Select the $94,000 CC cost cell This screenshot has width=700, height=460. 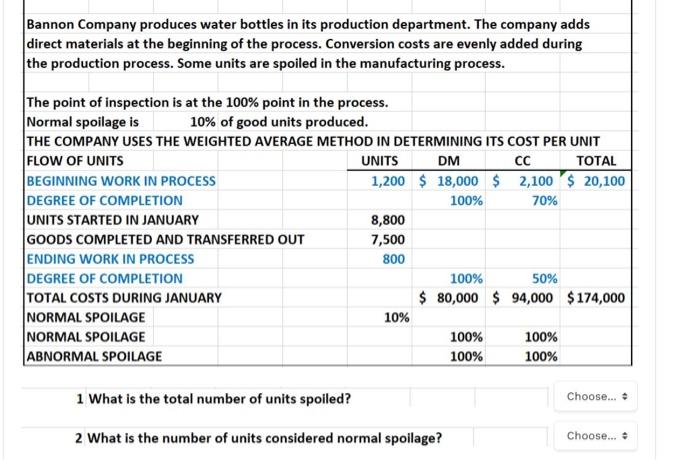[523, 298]
